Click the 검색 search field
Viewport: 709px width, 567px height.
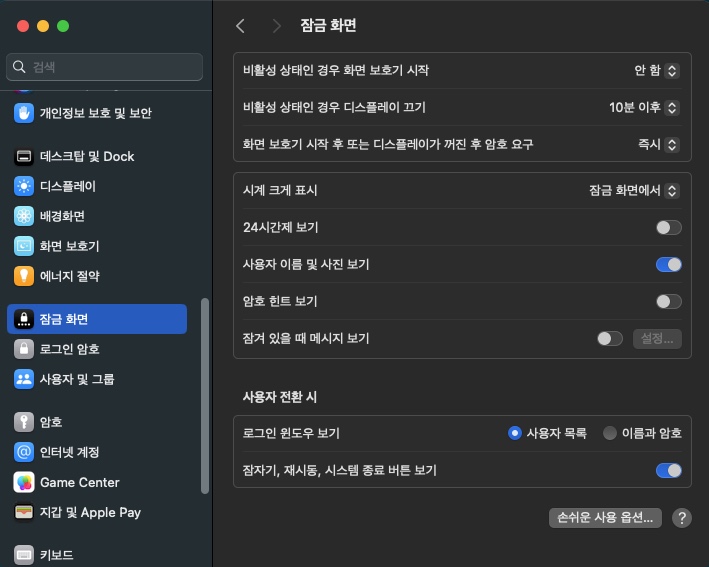tap(104, 67)
